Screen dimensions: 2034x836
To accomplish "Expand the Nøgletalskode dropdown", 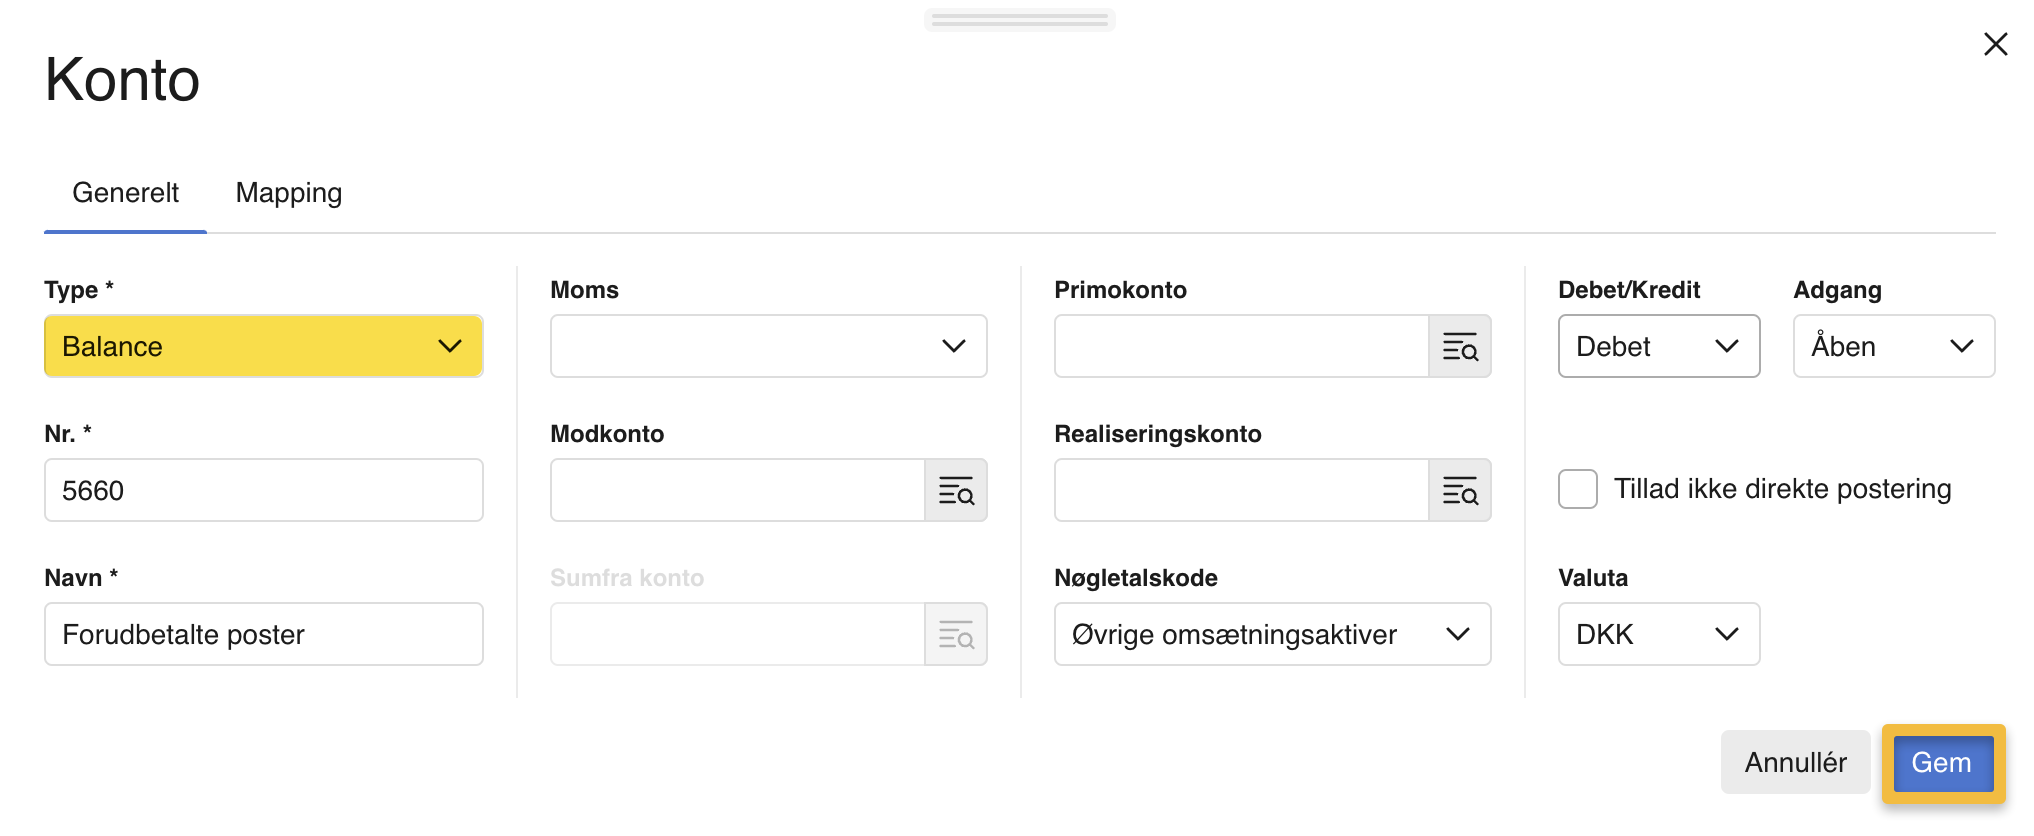I will (1270, 634).
